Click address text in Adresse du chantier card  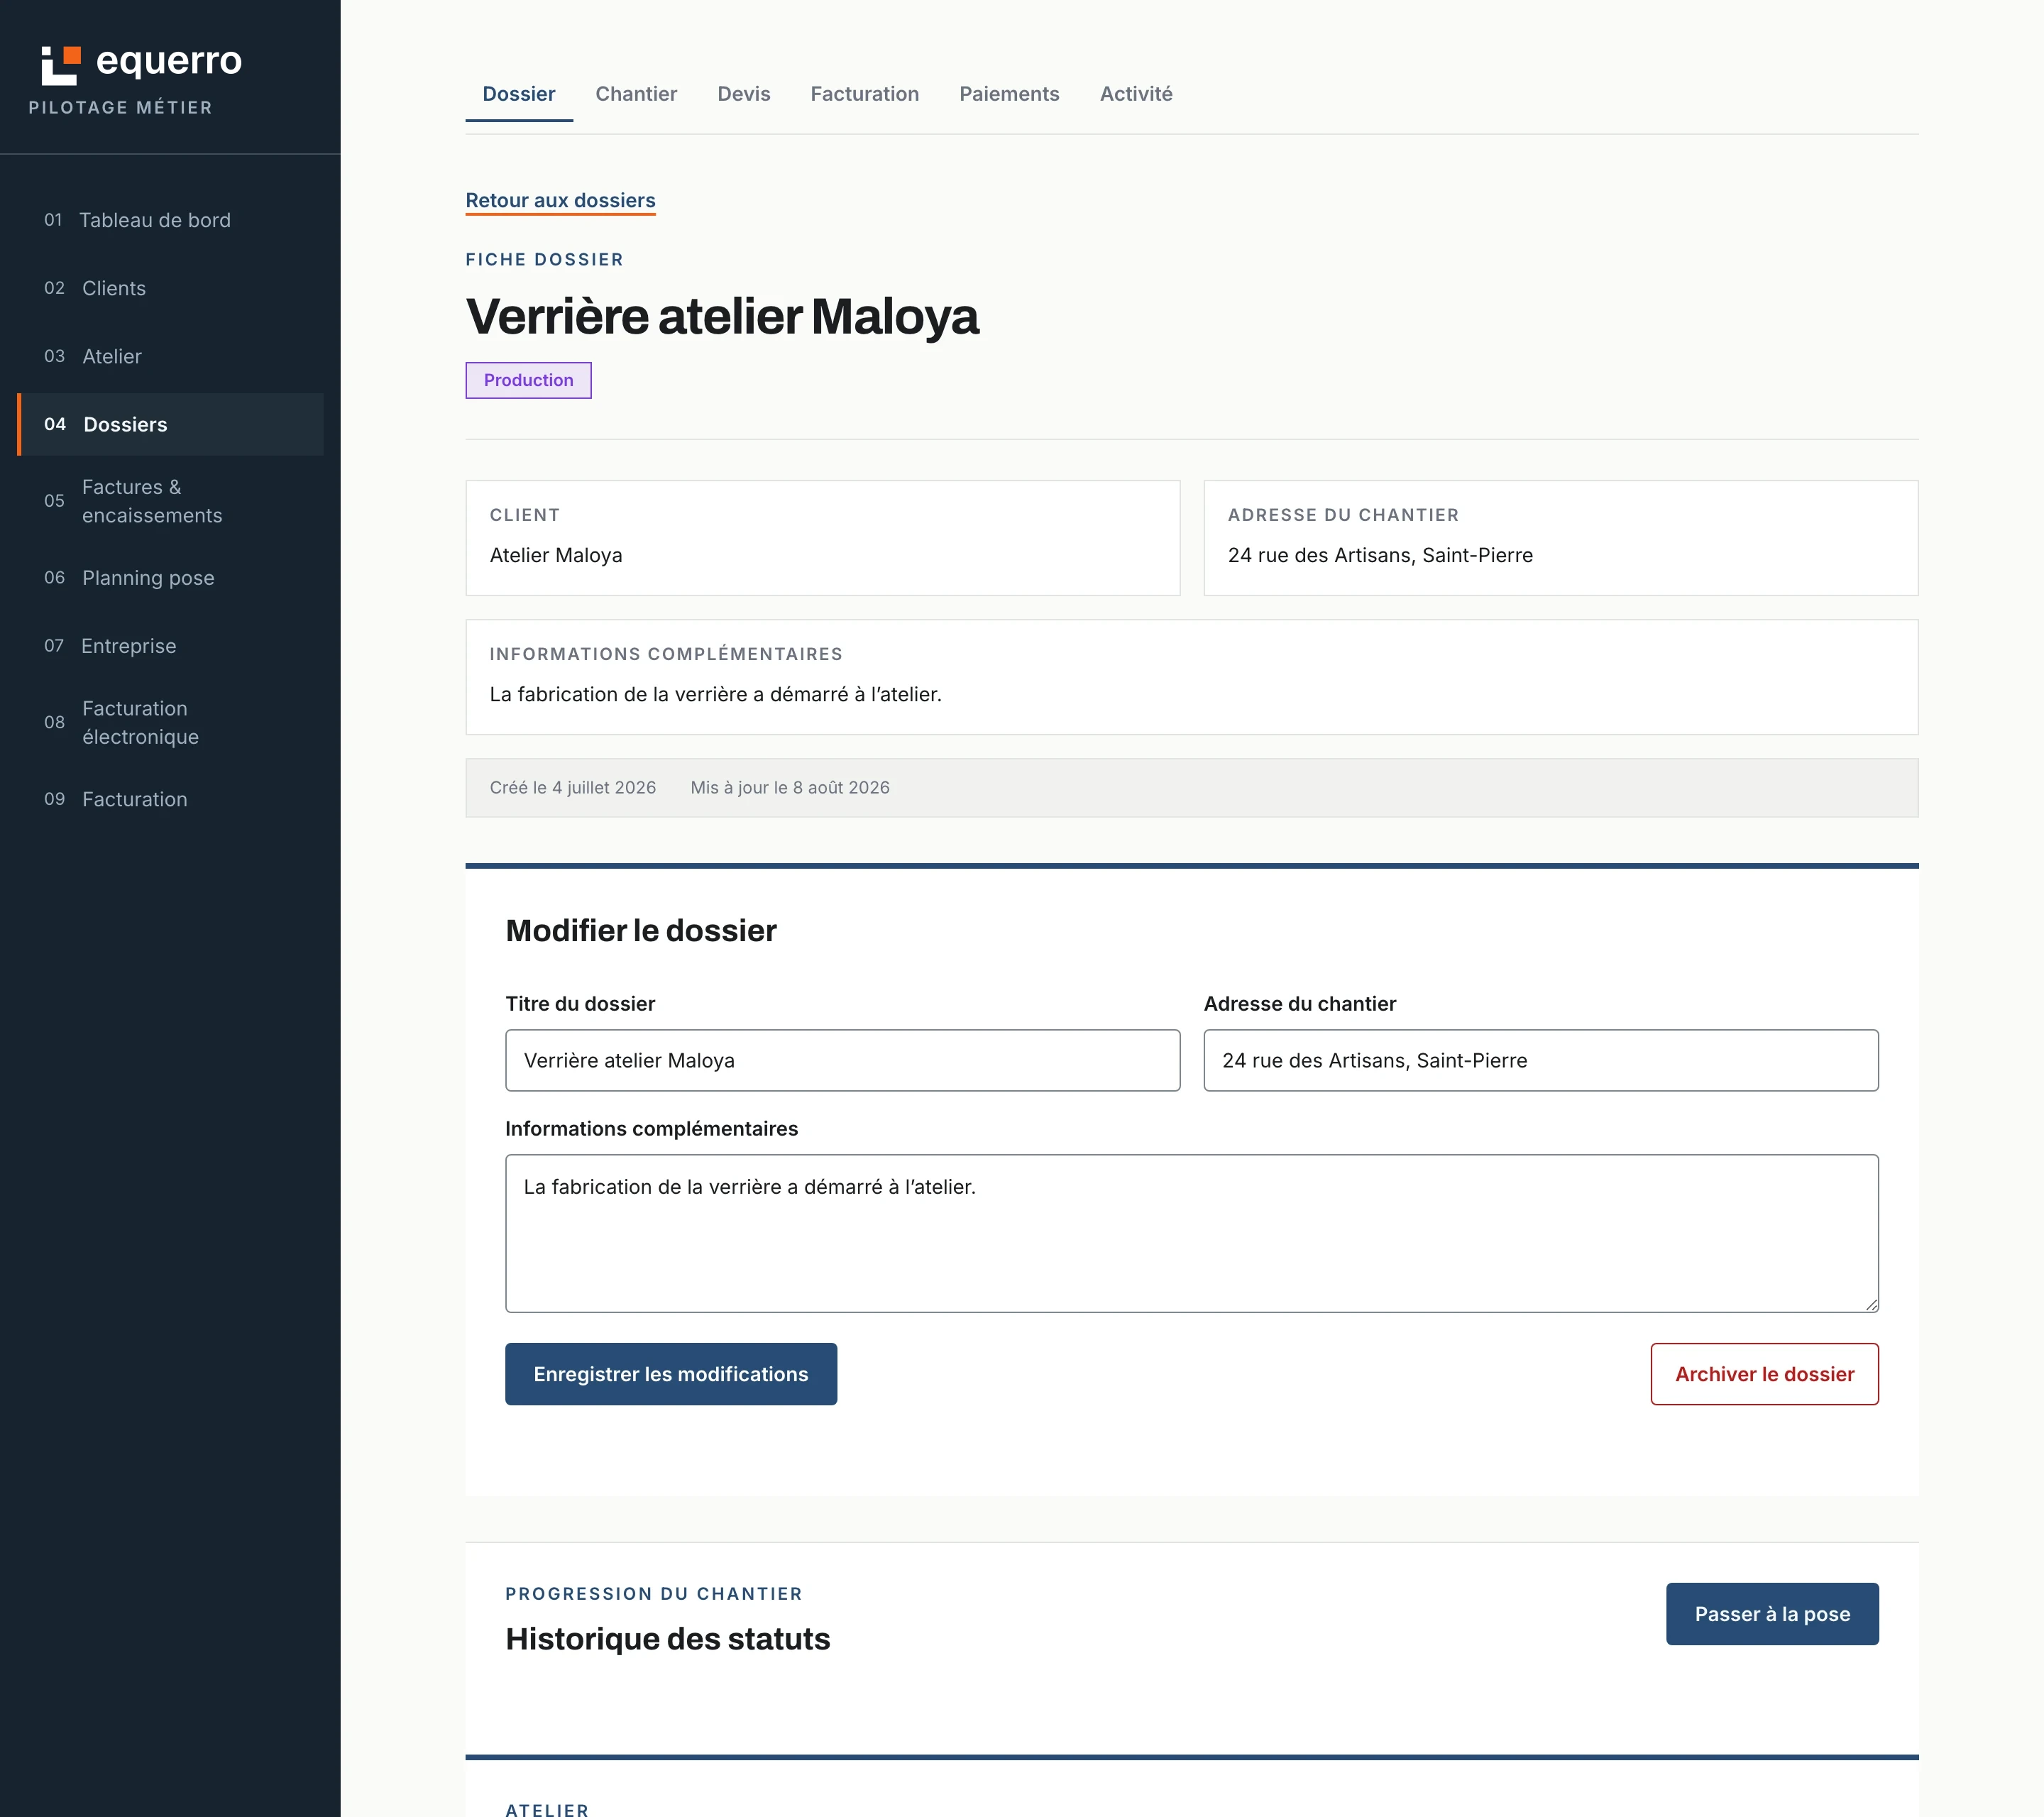[1380, 555]
